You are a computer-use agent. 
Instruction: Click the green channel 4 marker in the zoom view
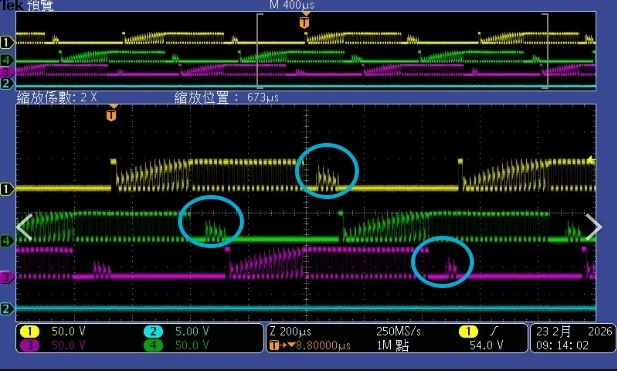coord(6,240)
